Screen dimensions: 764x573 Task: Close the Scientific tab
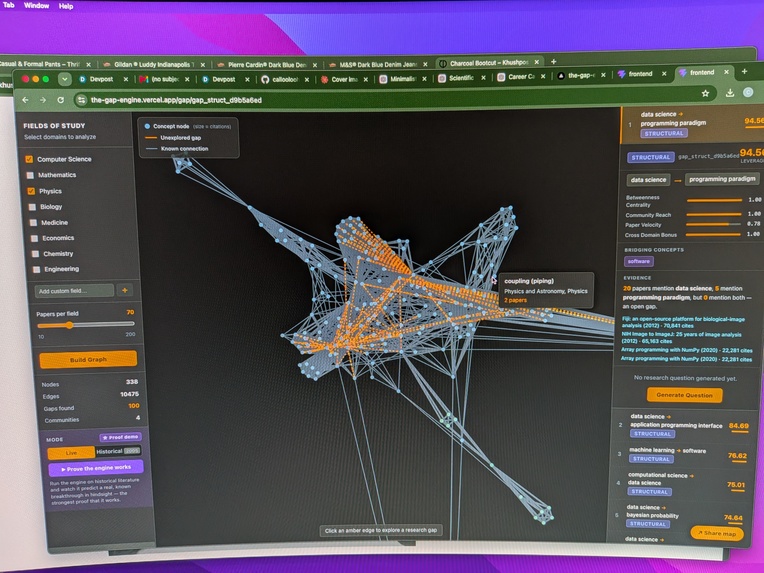coord(483,77)
